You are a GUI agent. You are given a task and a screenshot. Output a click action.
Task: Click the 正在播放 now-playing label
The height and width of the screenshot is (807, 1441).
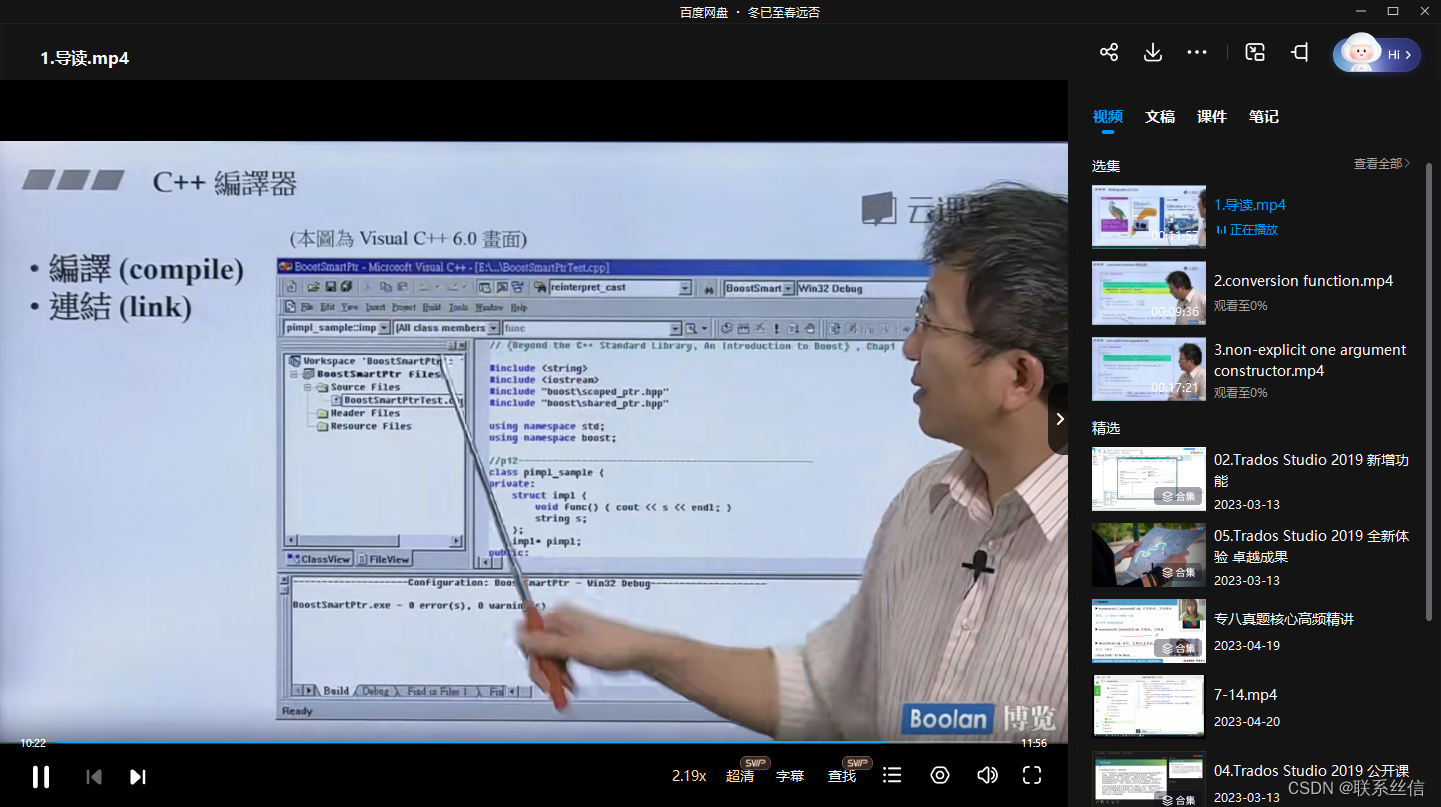coord(1253,230)
